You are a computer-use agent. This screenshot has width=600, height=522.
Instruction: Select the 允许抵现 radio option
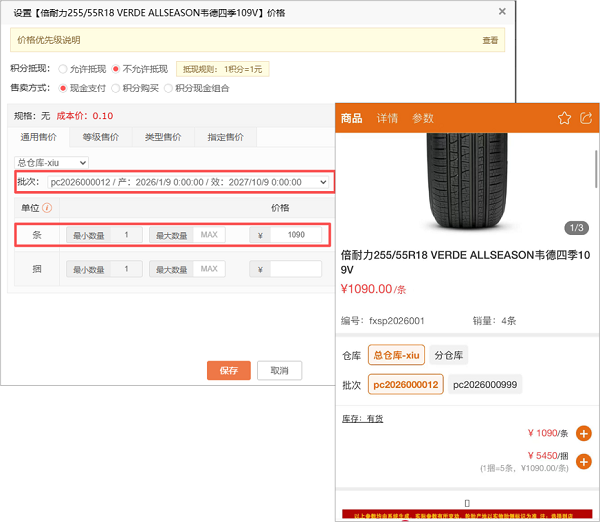63,69
